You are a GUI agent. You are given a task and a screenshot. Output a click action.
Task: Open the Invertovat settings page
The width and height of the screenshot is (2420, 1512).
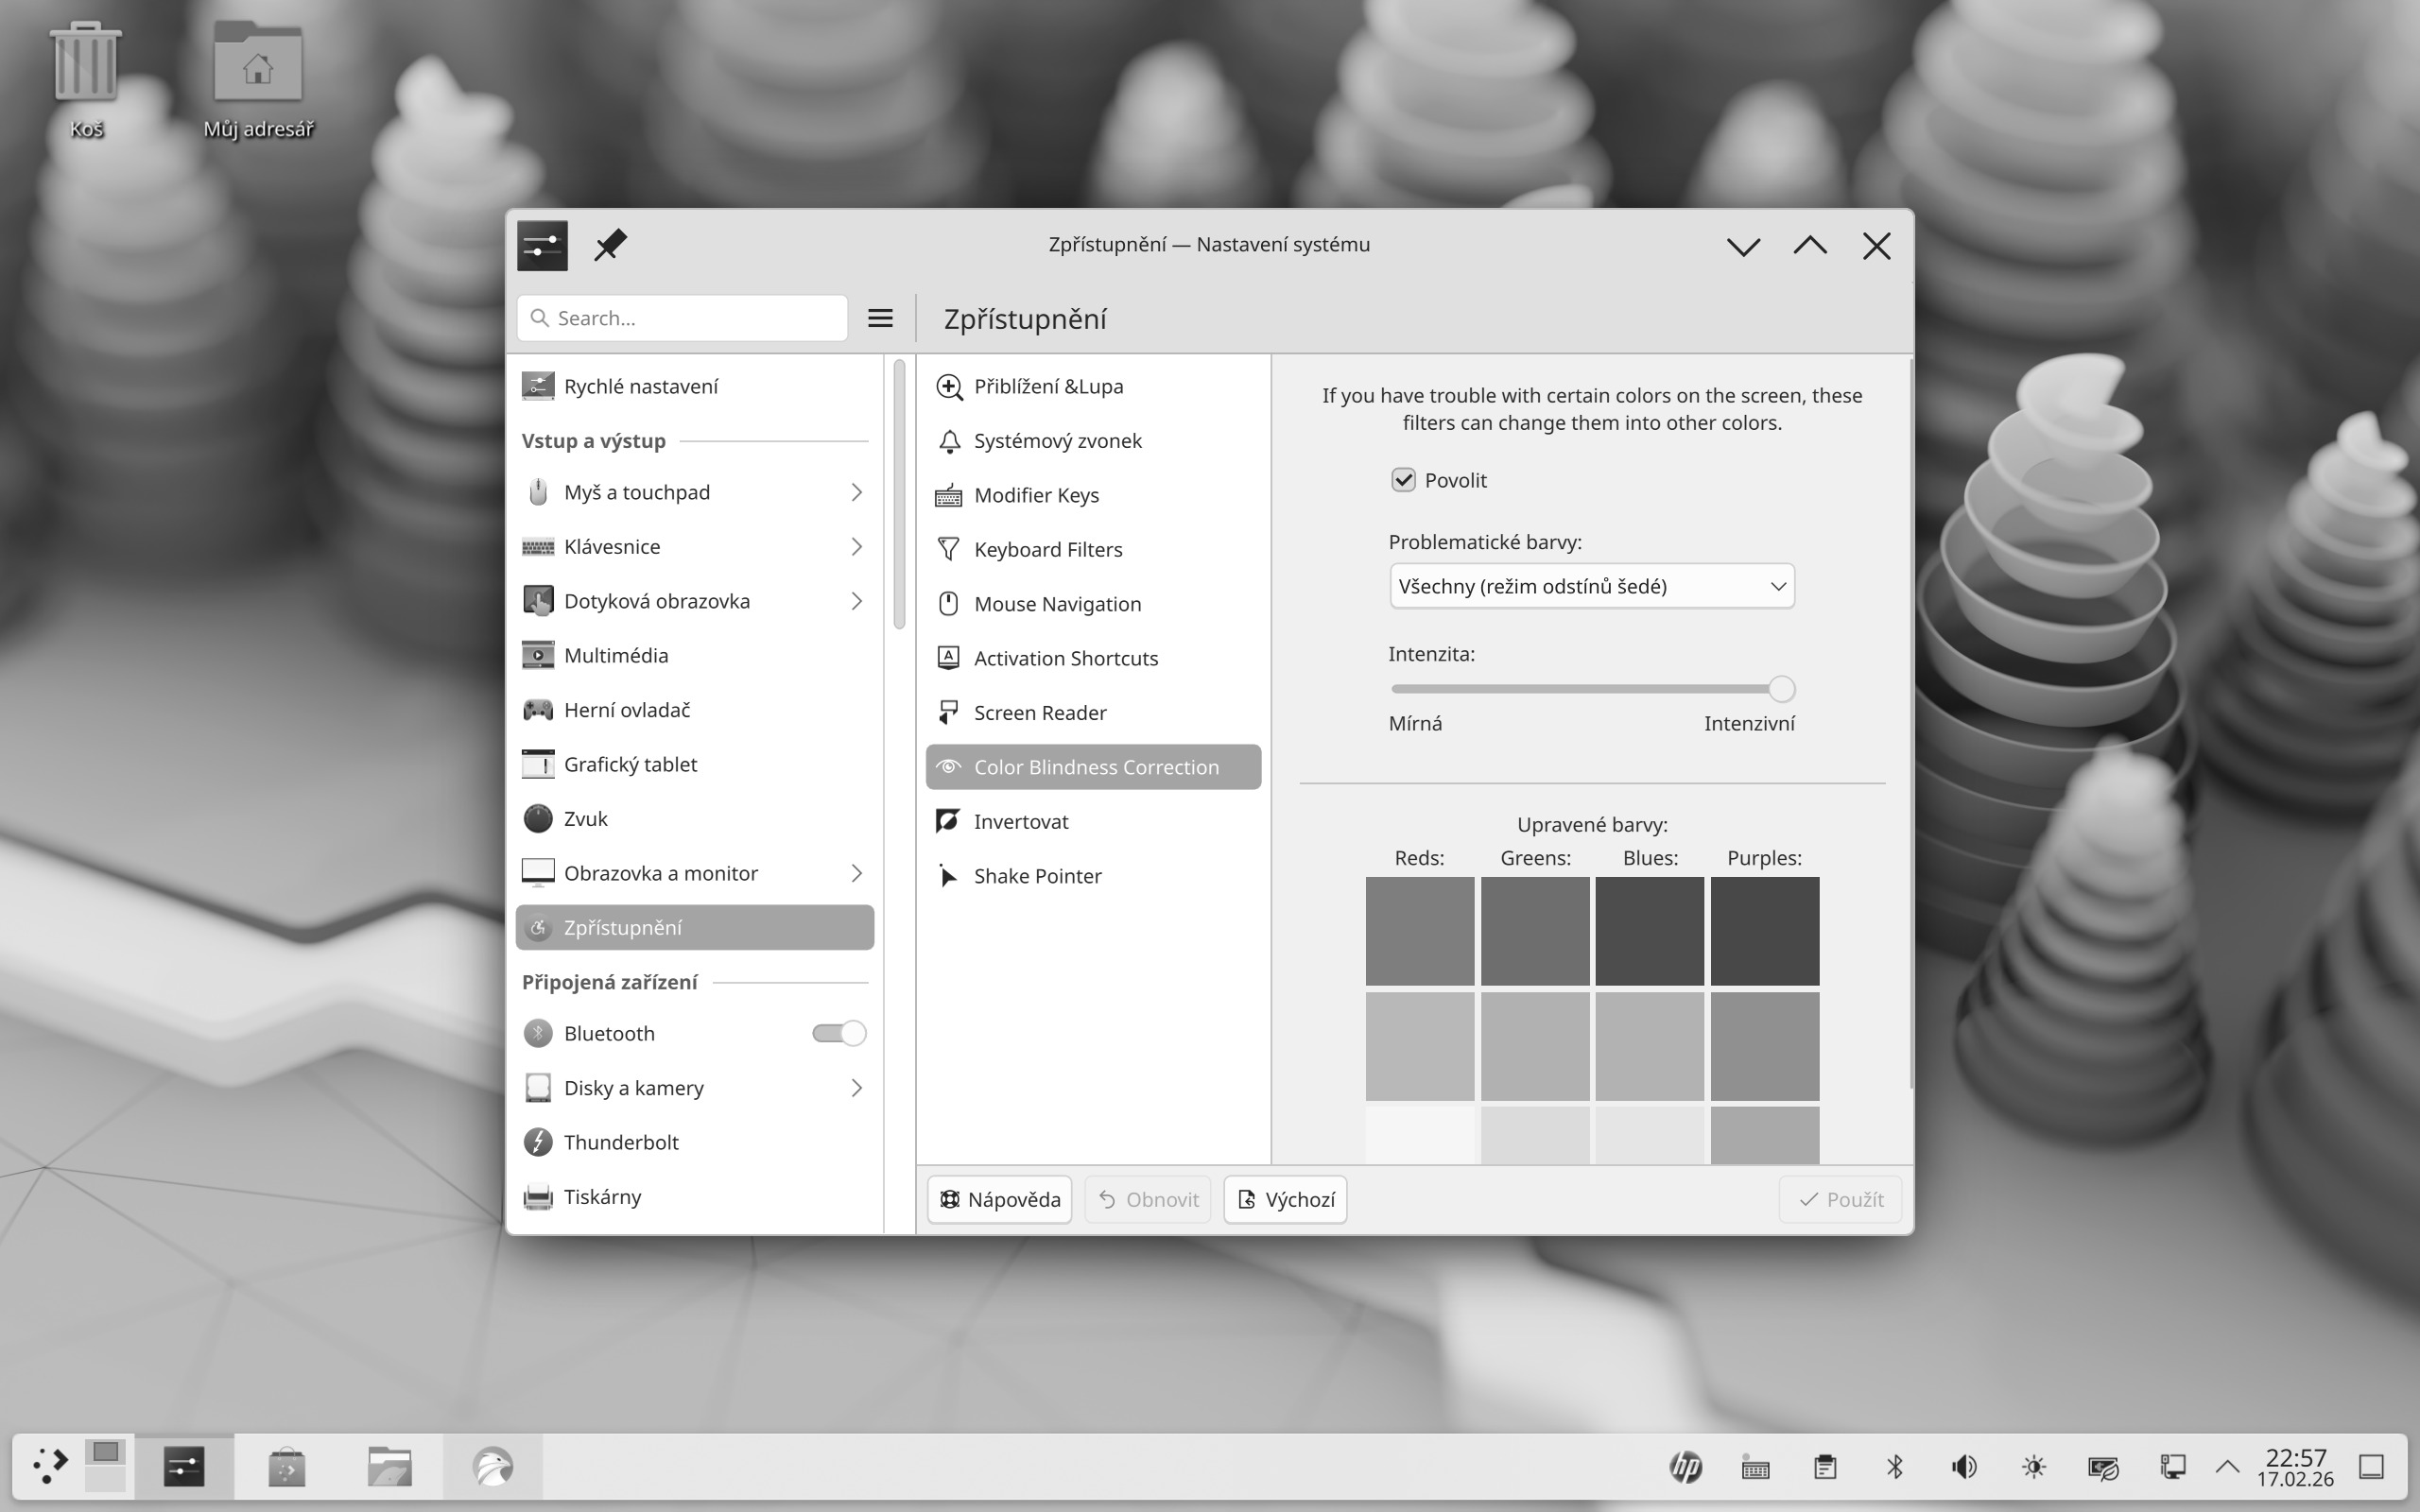pos(1020,822)
